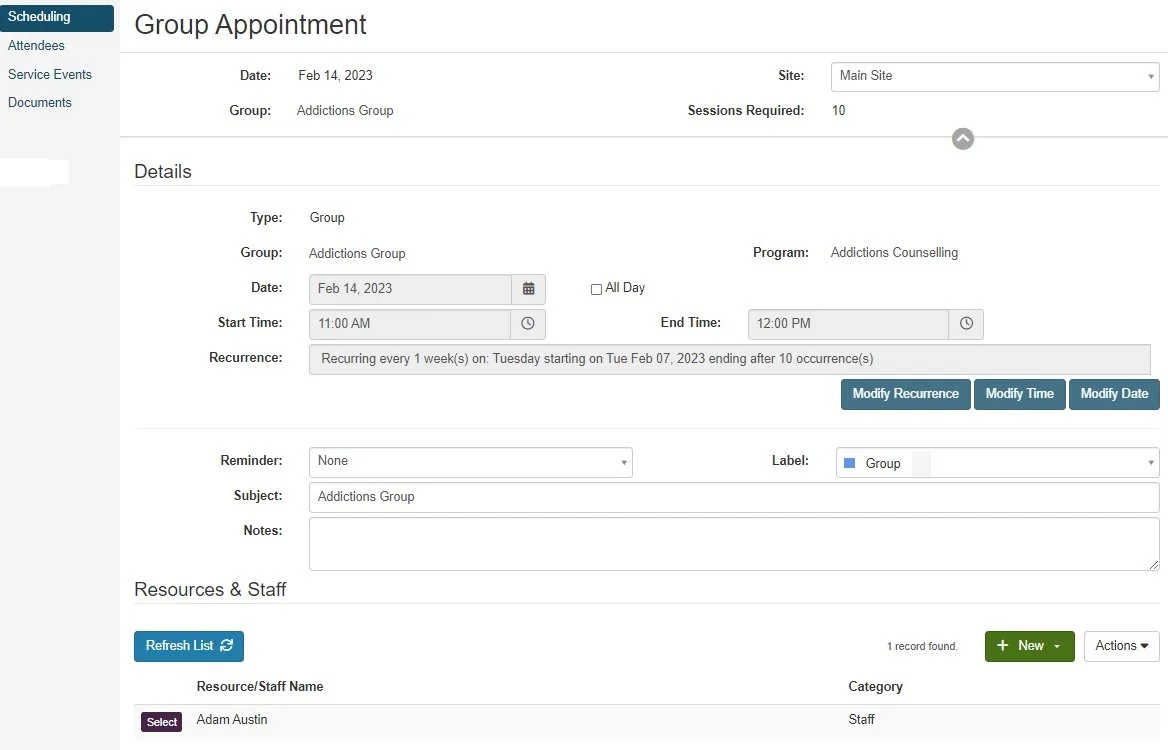1168x750 pixels.
Task: Open the Site dropdown
Action: 1149,76
